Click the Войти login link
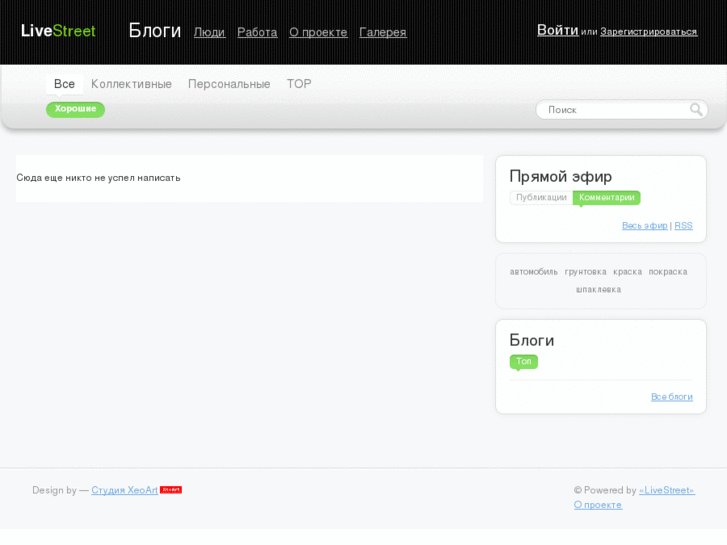The height and width of the screenshot is (545, 727). point(558,30)
